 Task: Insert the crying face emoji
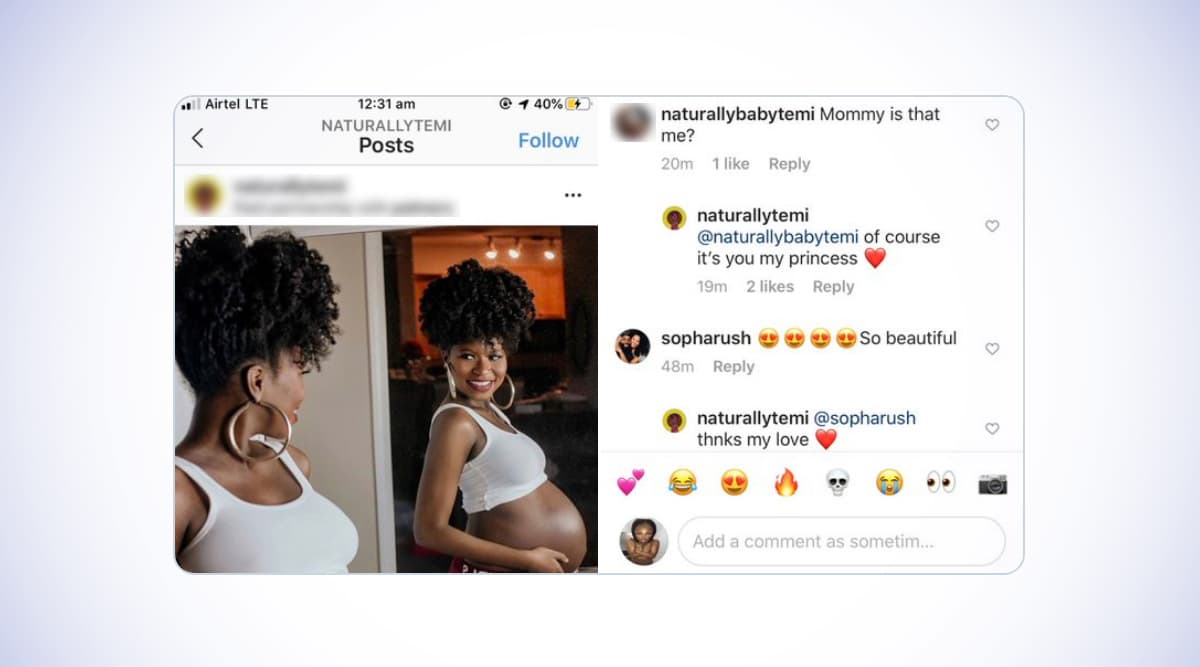889,483
